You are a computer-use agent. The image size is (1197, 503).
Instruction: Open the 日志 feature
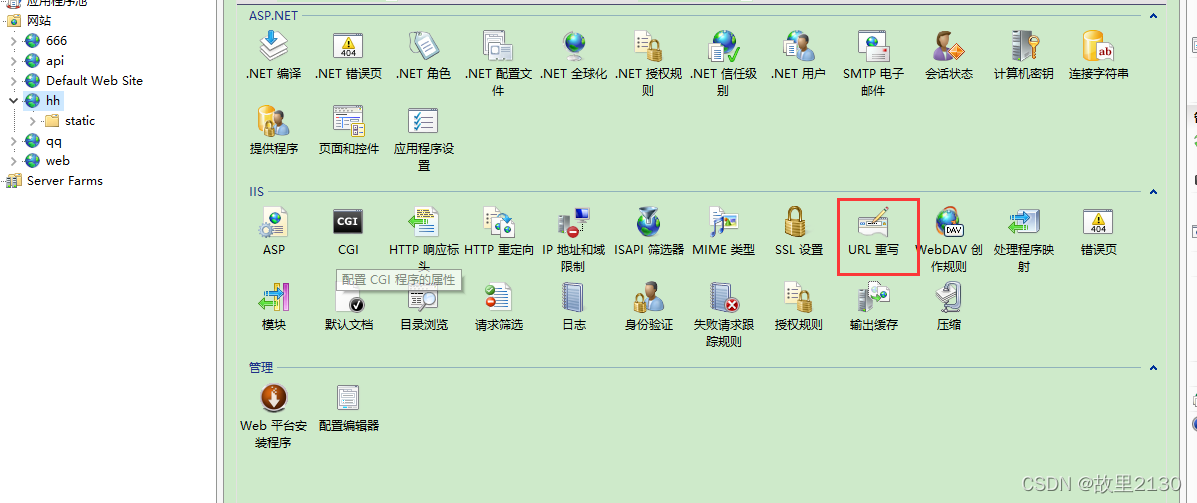click(x=573, y=306)
